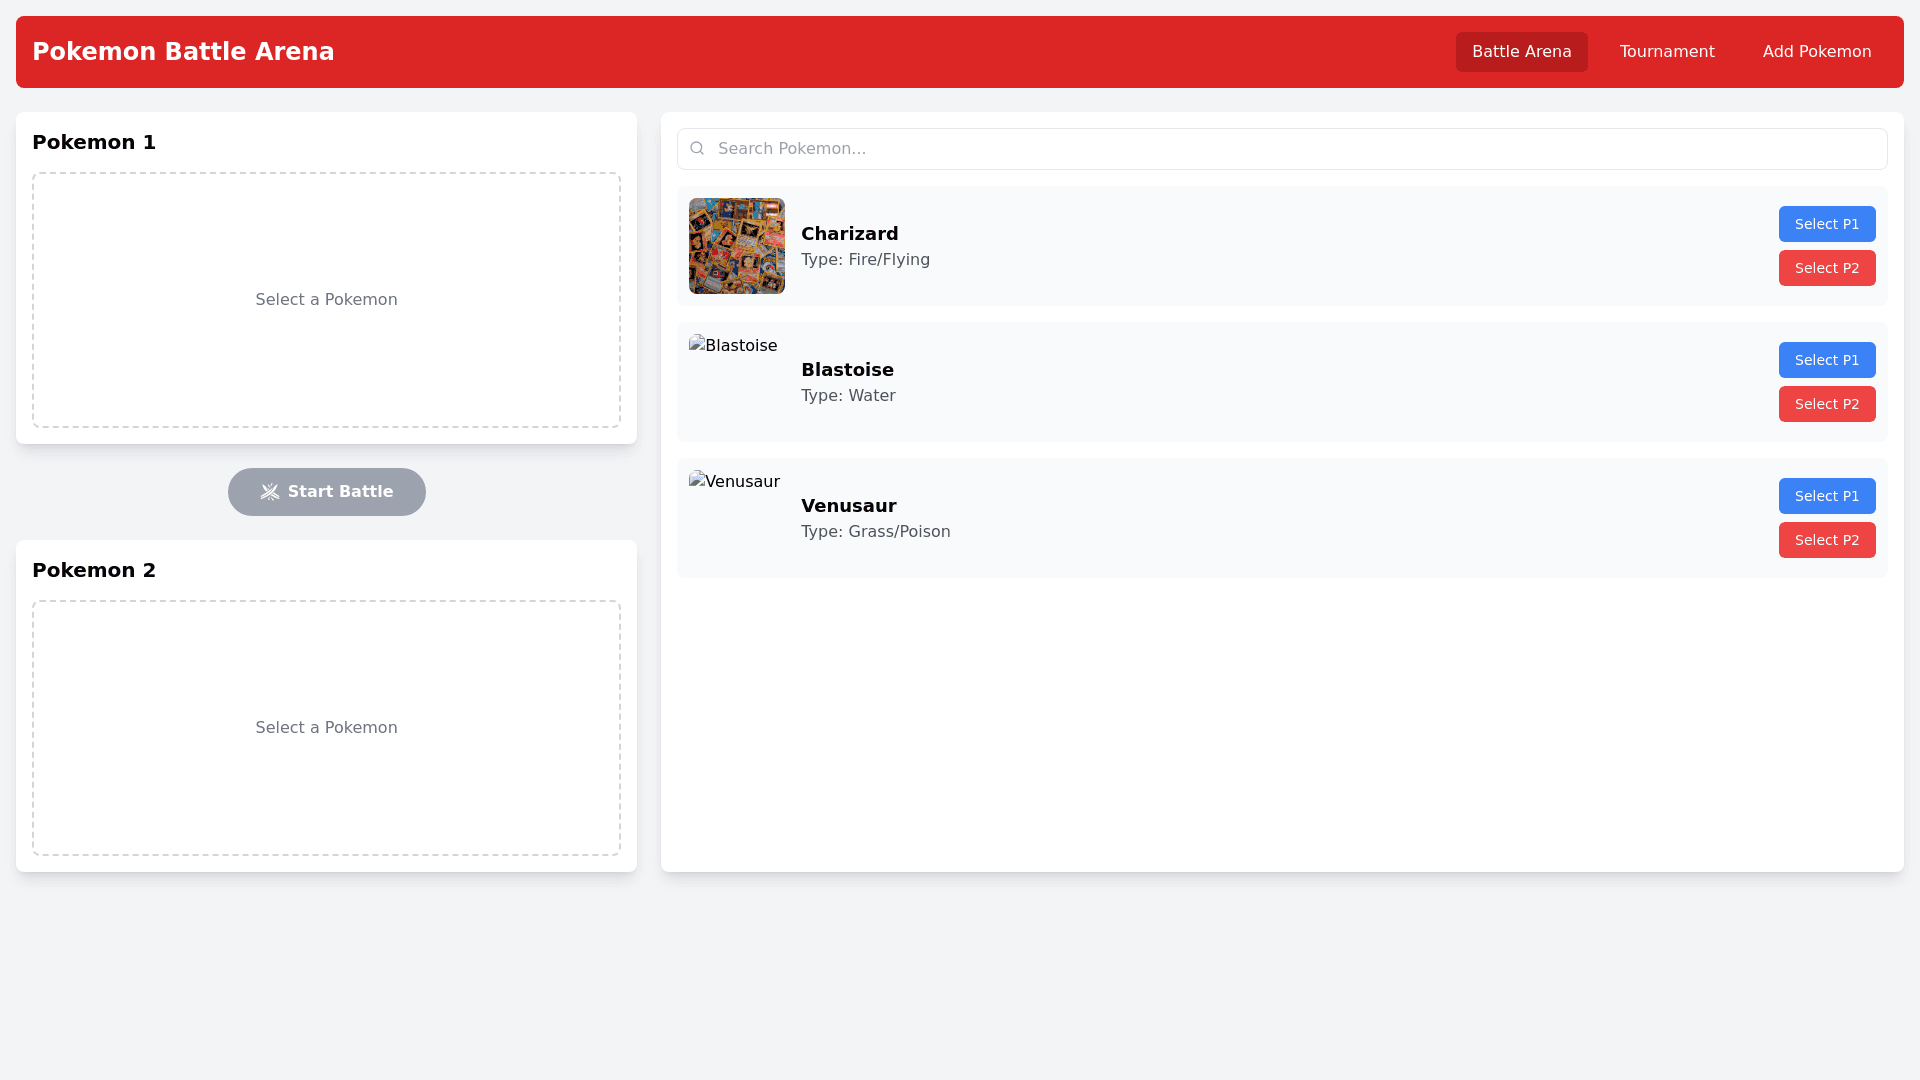Choose Blastoise for P2
This screenshot has width=1920, height=1080.
click(x=1826, y=404)
